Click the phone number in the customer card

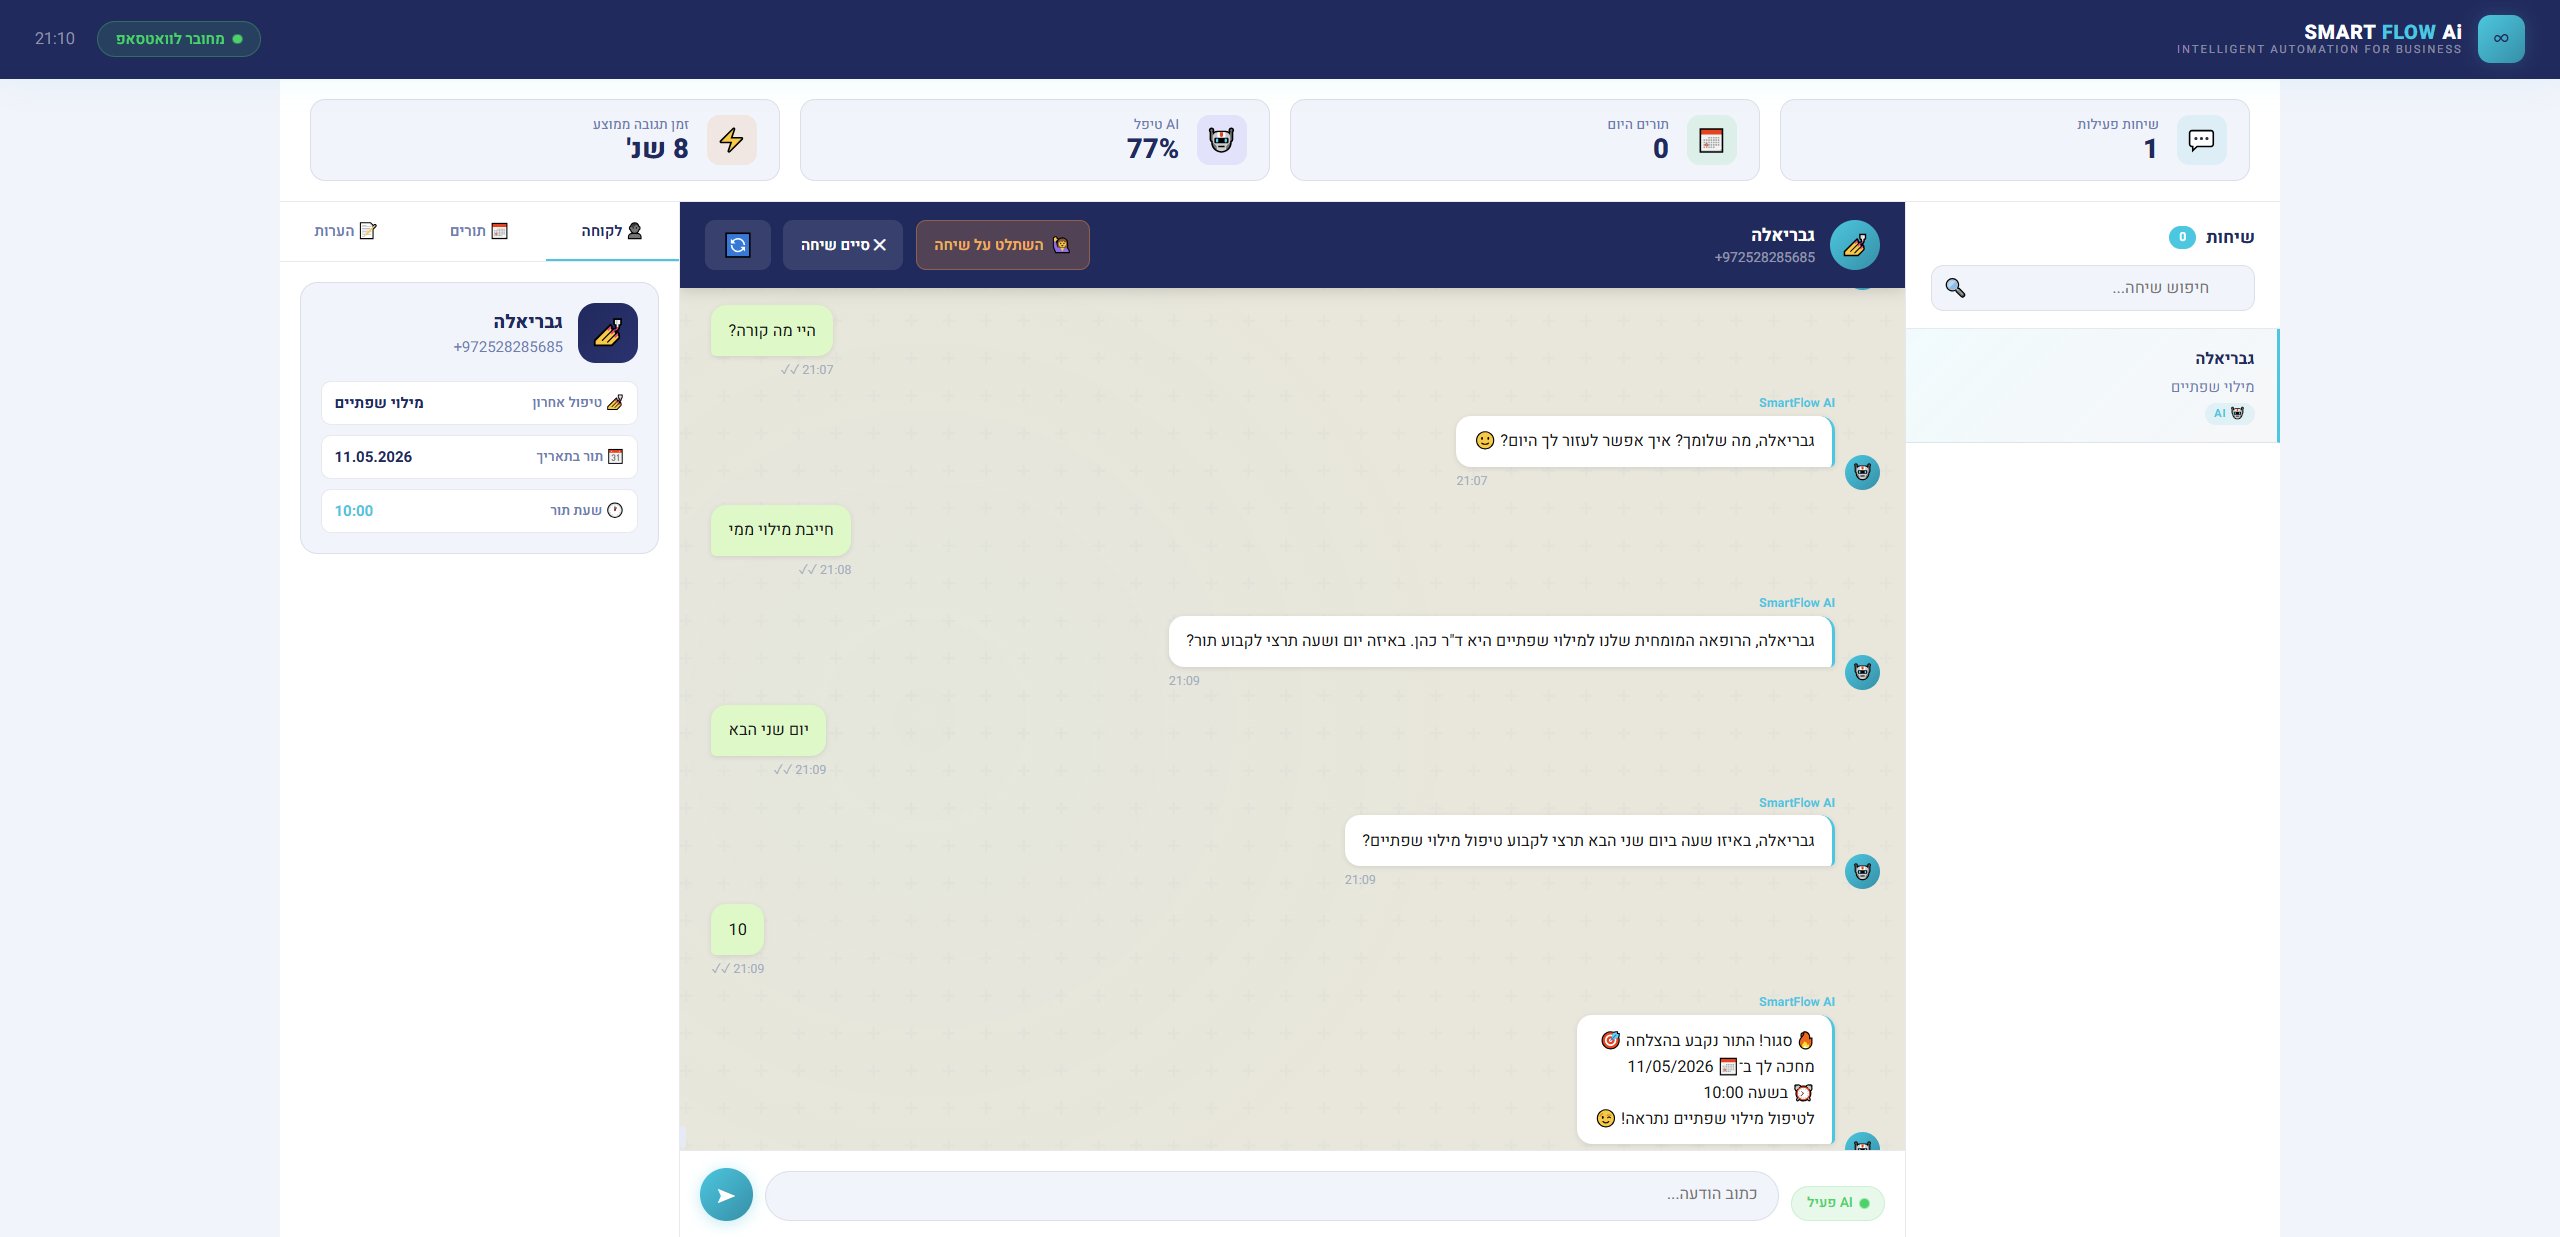tap(508, 347)
